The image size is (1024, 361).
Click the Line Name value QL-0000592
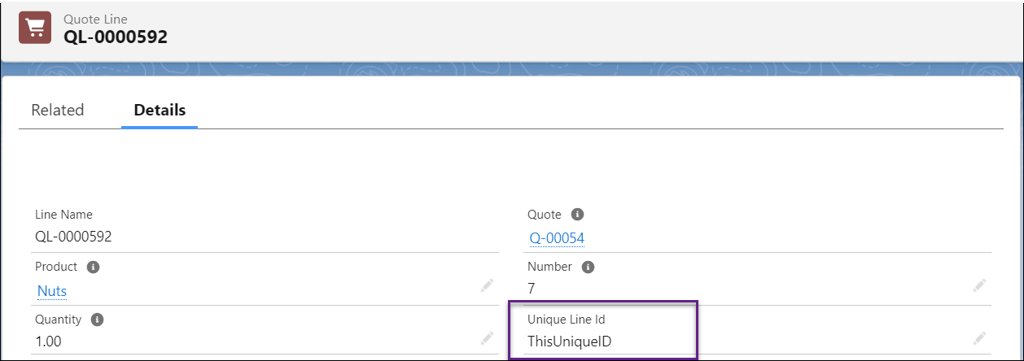coord(74,237)
